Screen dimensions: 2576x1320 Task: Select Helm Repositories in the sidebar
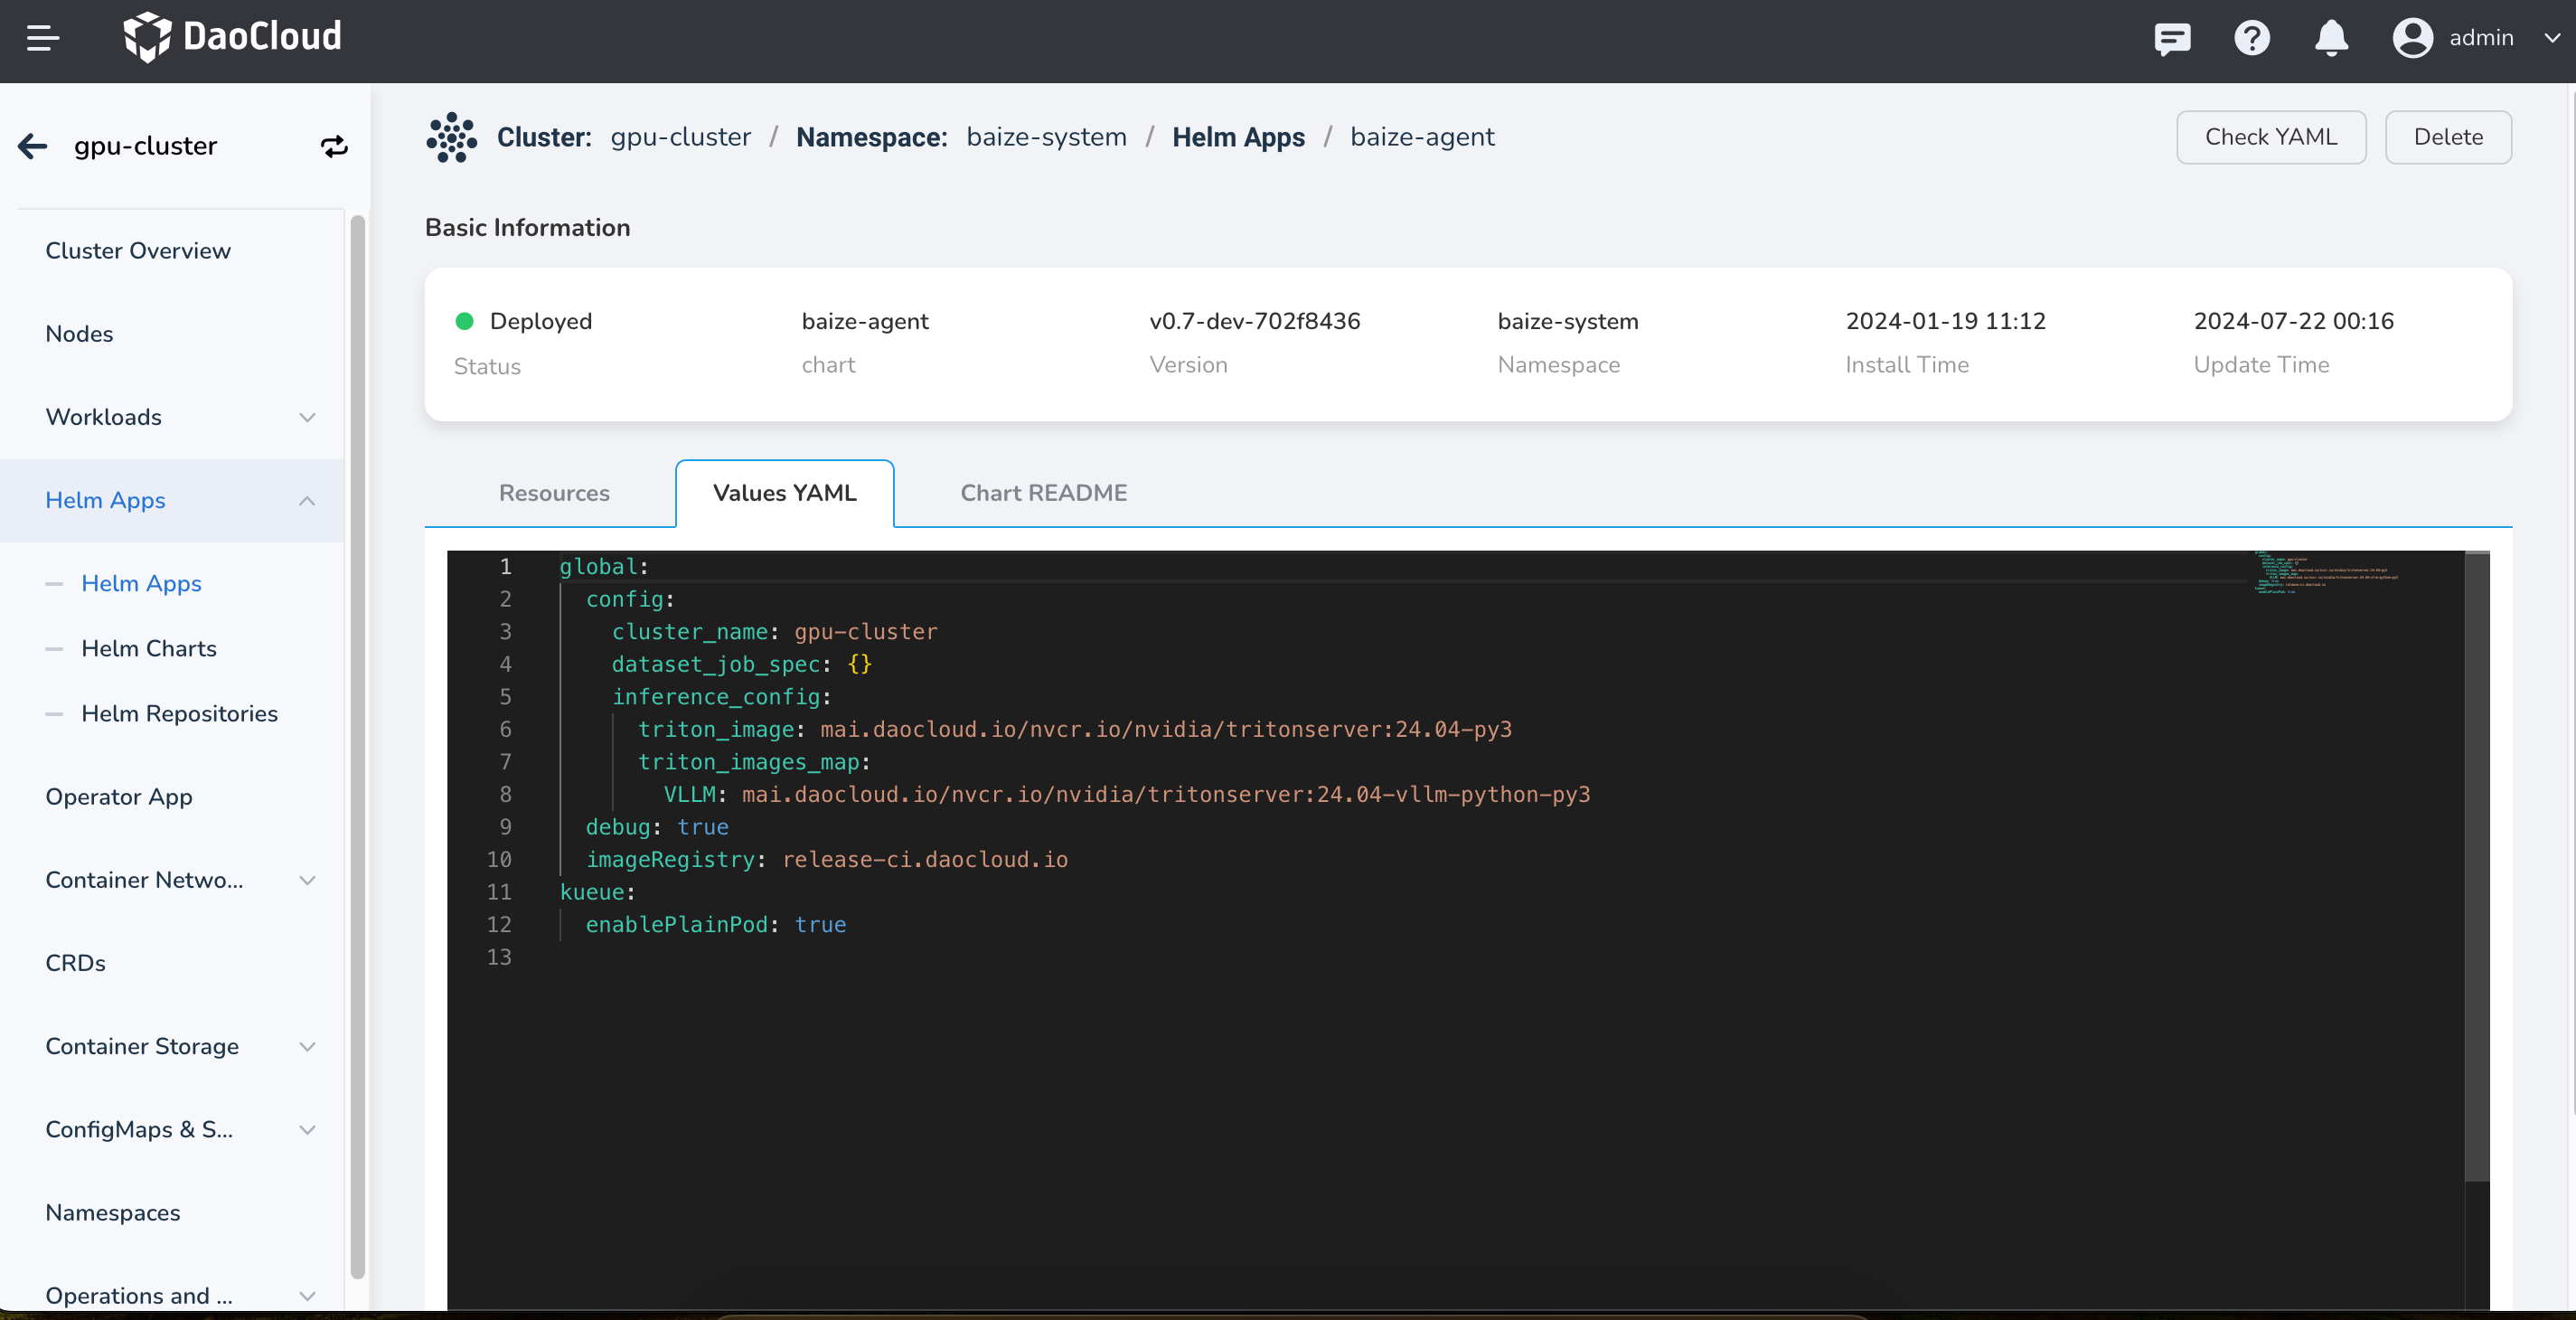click(179, 713)
